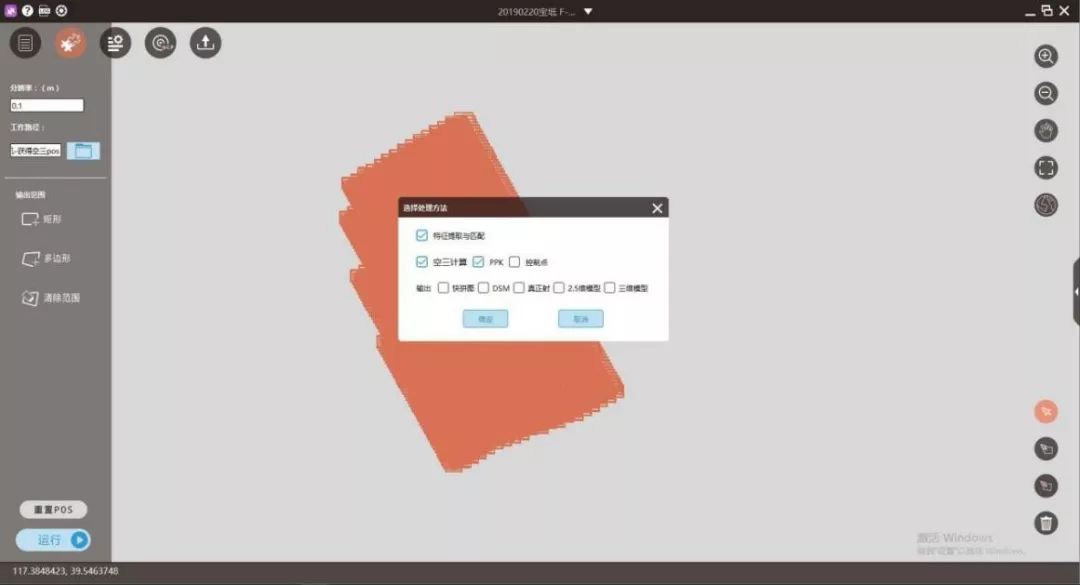
Task: Click the zoom out magnifier icon
Action: (1046, 94)
